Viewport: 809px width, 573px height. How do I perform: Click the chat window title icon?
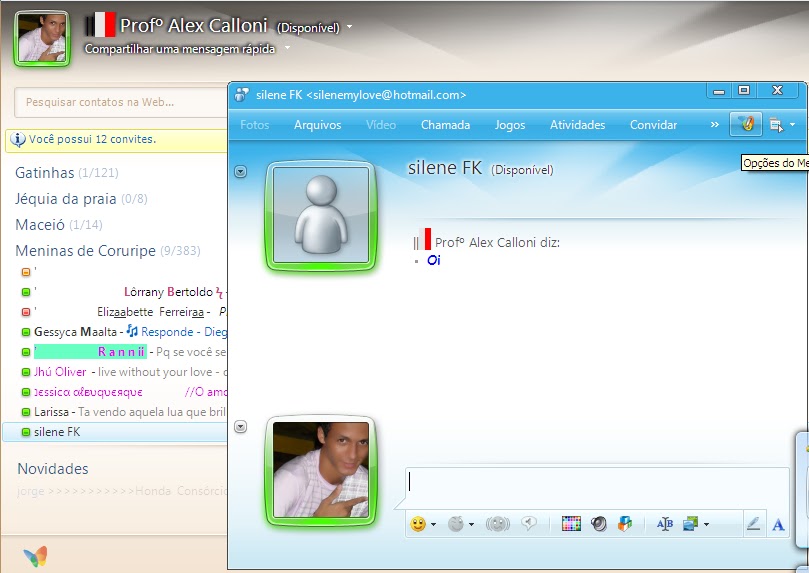tap(241, 95)
